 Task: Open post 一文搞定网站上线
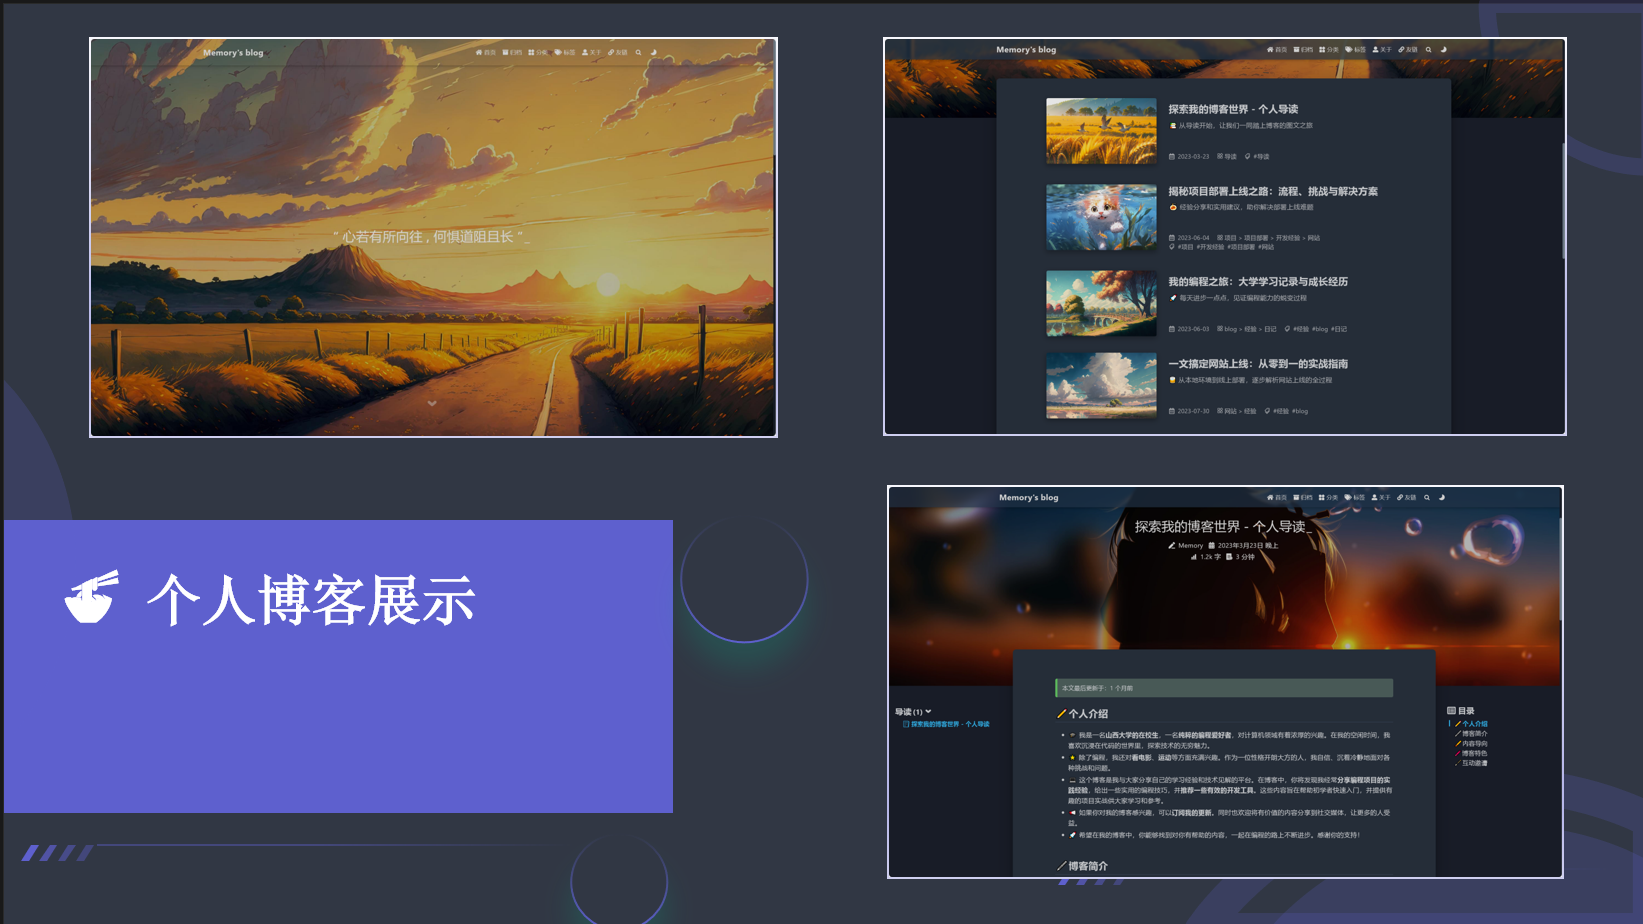tap(1258, 364)
